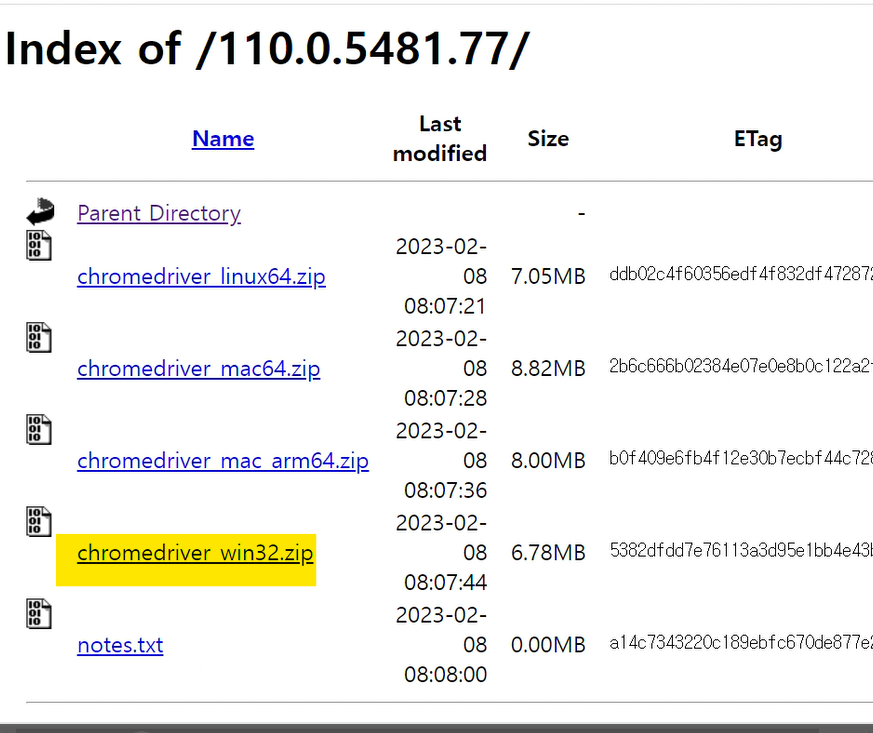873x733 pixels.
Task: Download chromedriver_linux64.zip
Action: coord(201,277)
